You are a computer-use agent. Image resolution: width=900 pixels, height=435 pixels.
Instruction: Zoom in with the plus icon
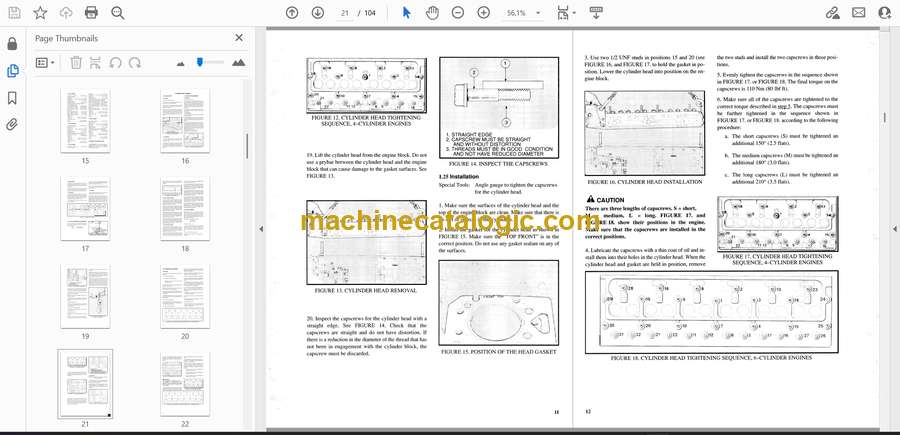(x=483, y=13)
